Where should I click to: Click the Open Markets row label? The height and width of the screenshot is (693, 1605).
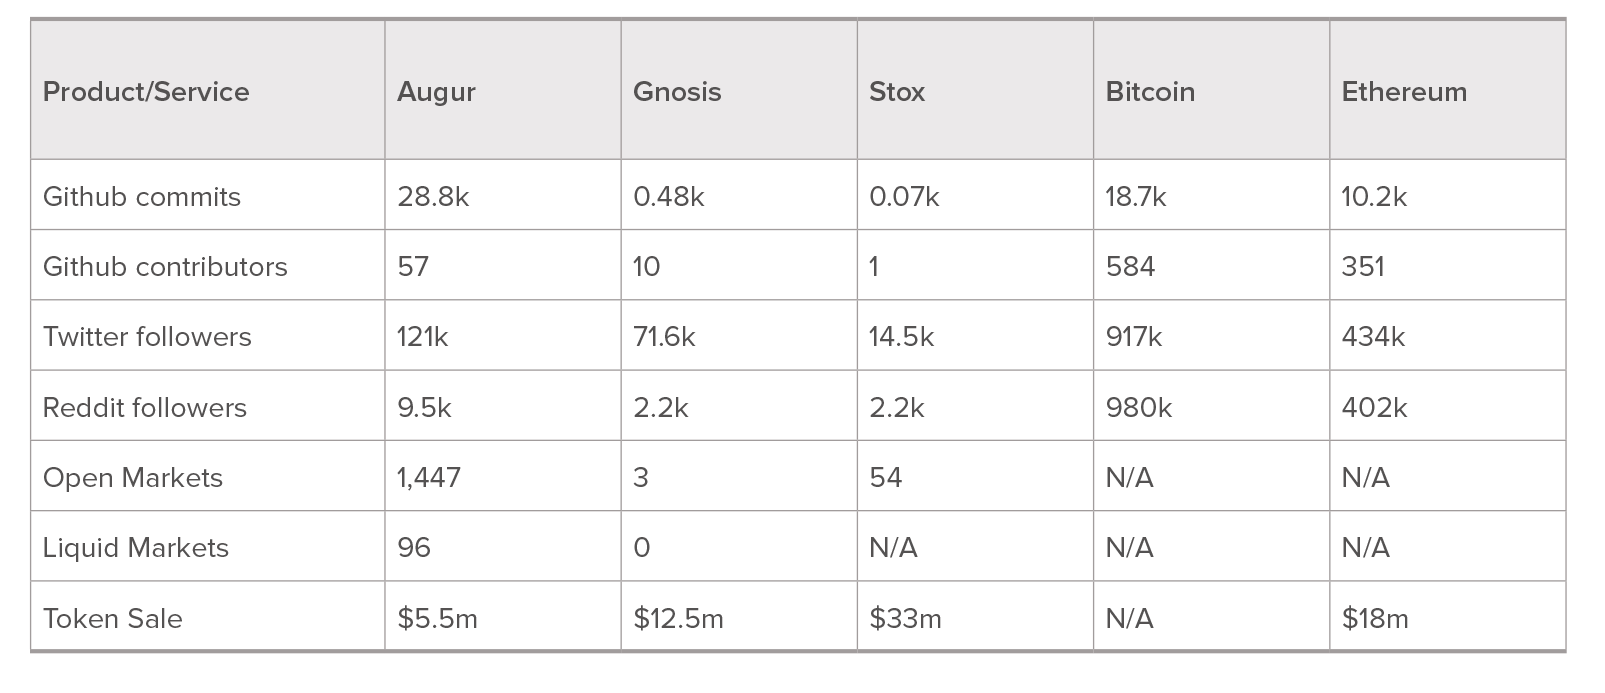(208, 476)
